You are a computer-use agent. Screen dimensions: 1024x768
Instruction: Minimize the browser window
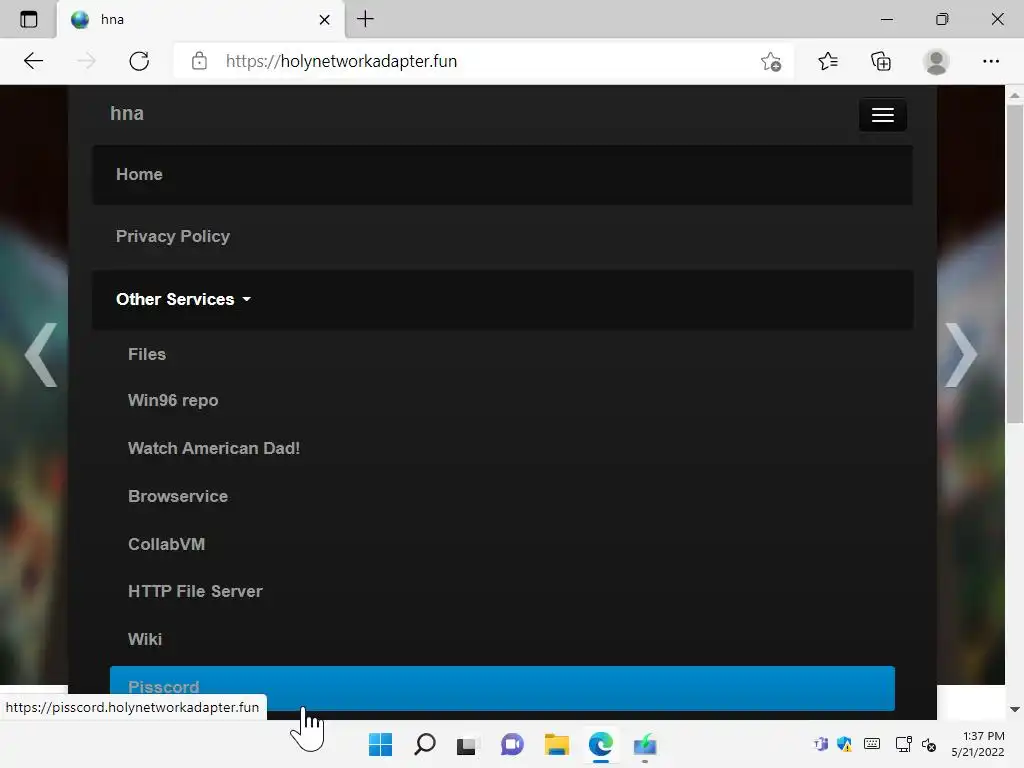tap(887, 20)
